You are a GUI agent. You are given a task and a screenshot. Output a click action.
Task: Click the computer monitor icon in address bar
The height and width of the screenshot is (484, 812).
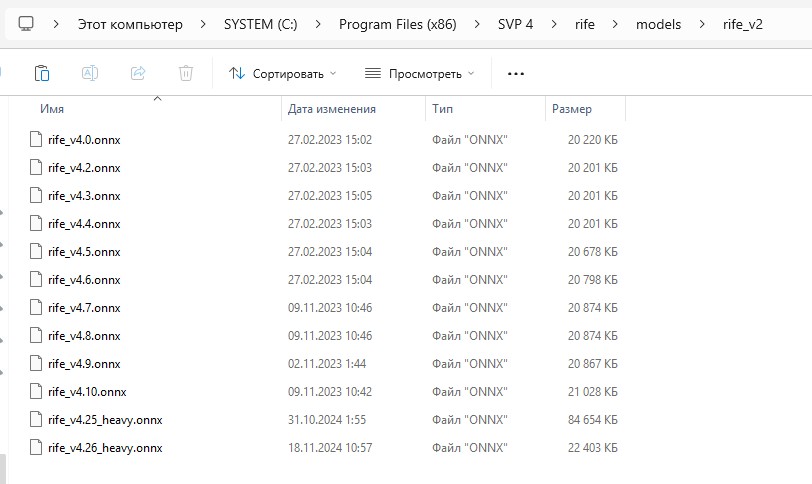(26, 24)
